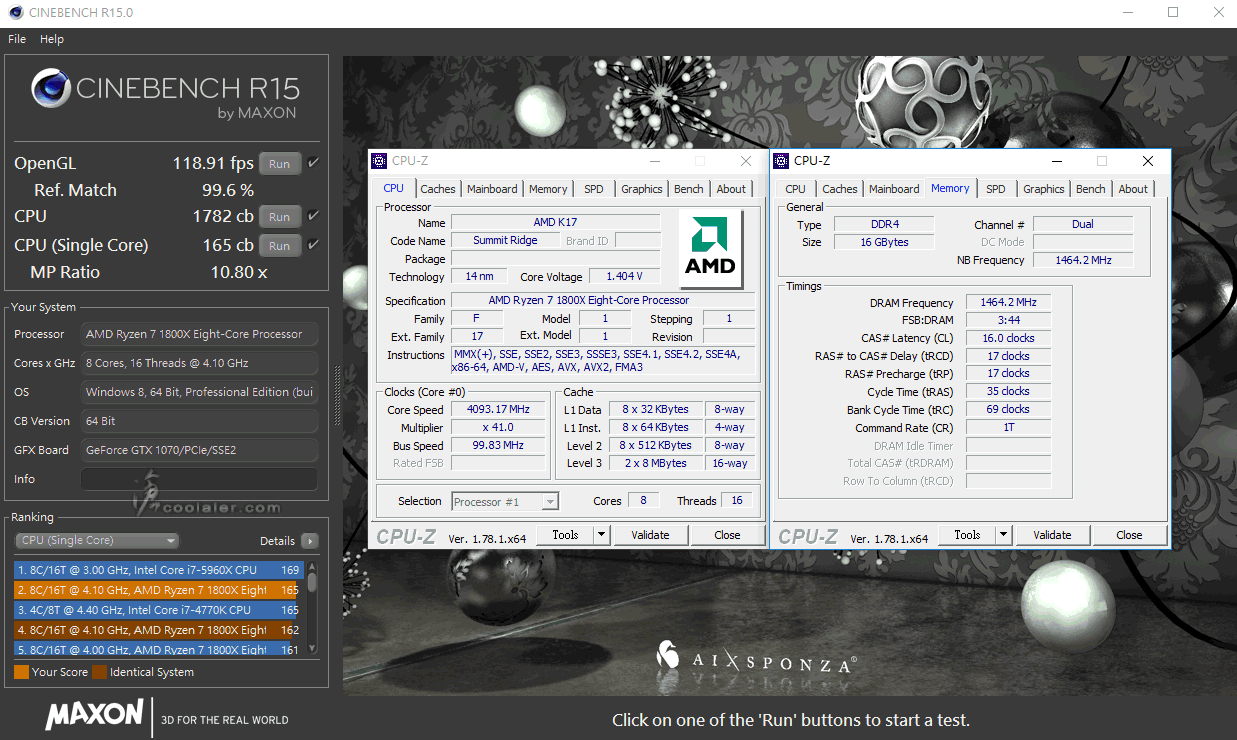1237x740 pixels.
Task: Run the multi-core CPU benchmark
Action: (x=280, y=217)
